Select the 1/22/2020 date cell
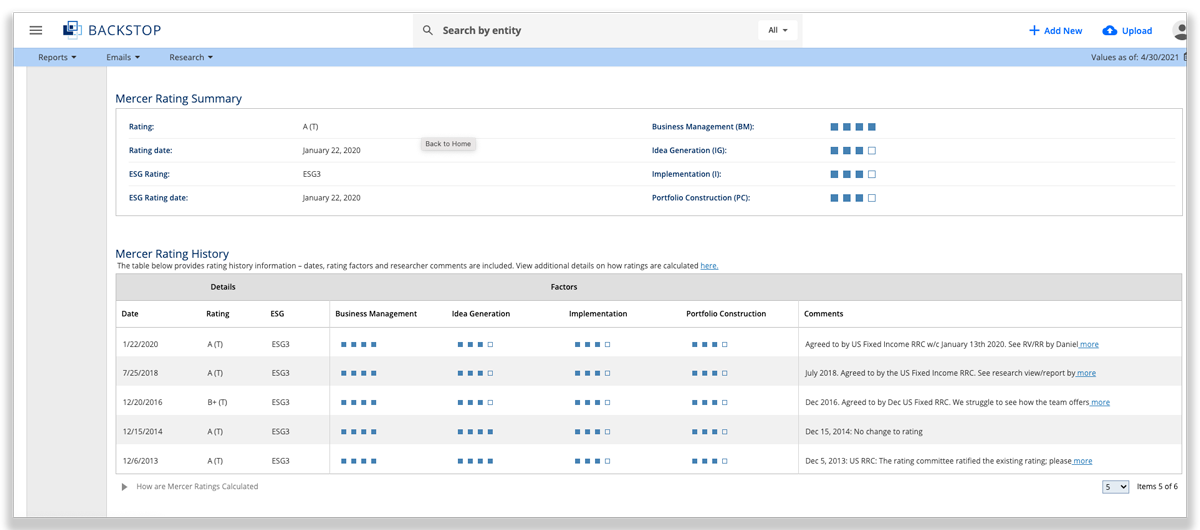Viewport: 1200px width, 530px height. tap(140, 344)
